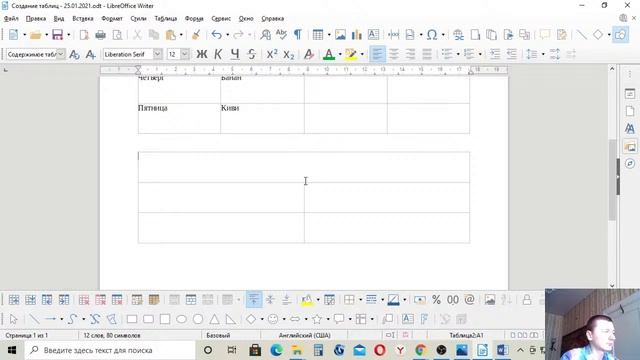Expand the Undo history dropdown arrow
The image size is (640, 360).
[227, 35]
